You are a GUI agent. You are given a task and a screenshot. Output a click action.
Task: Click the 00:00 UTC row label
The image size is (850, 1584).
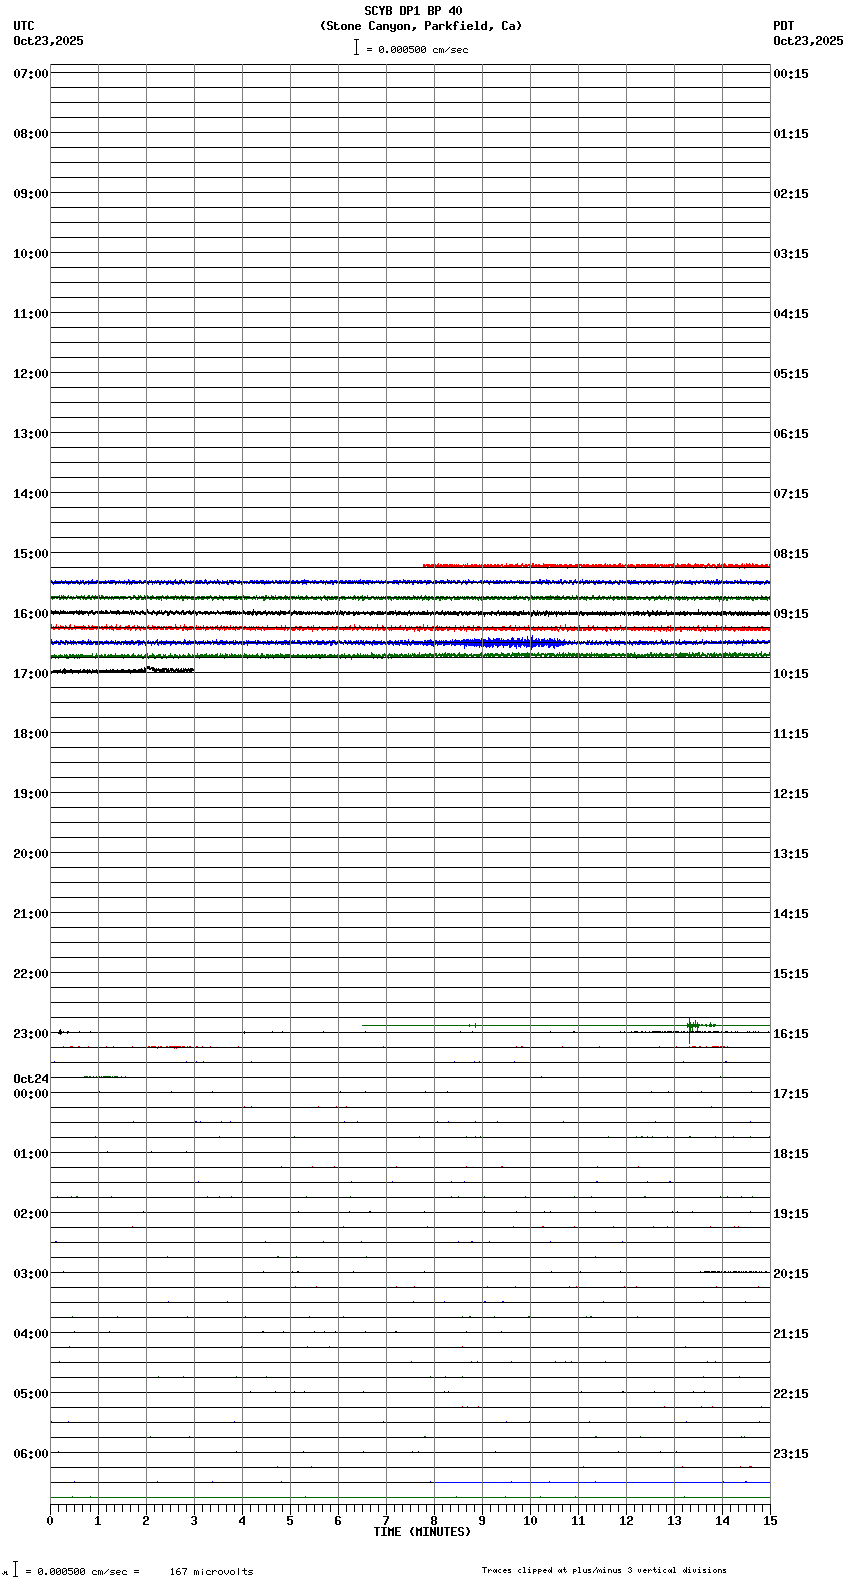pyautogui.click(x=31, y=1094)
